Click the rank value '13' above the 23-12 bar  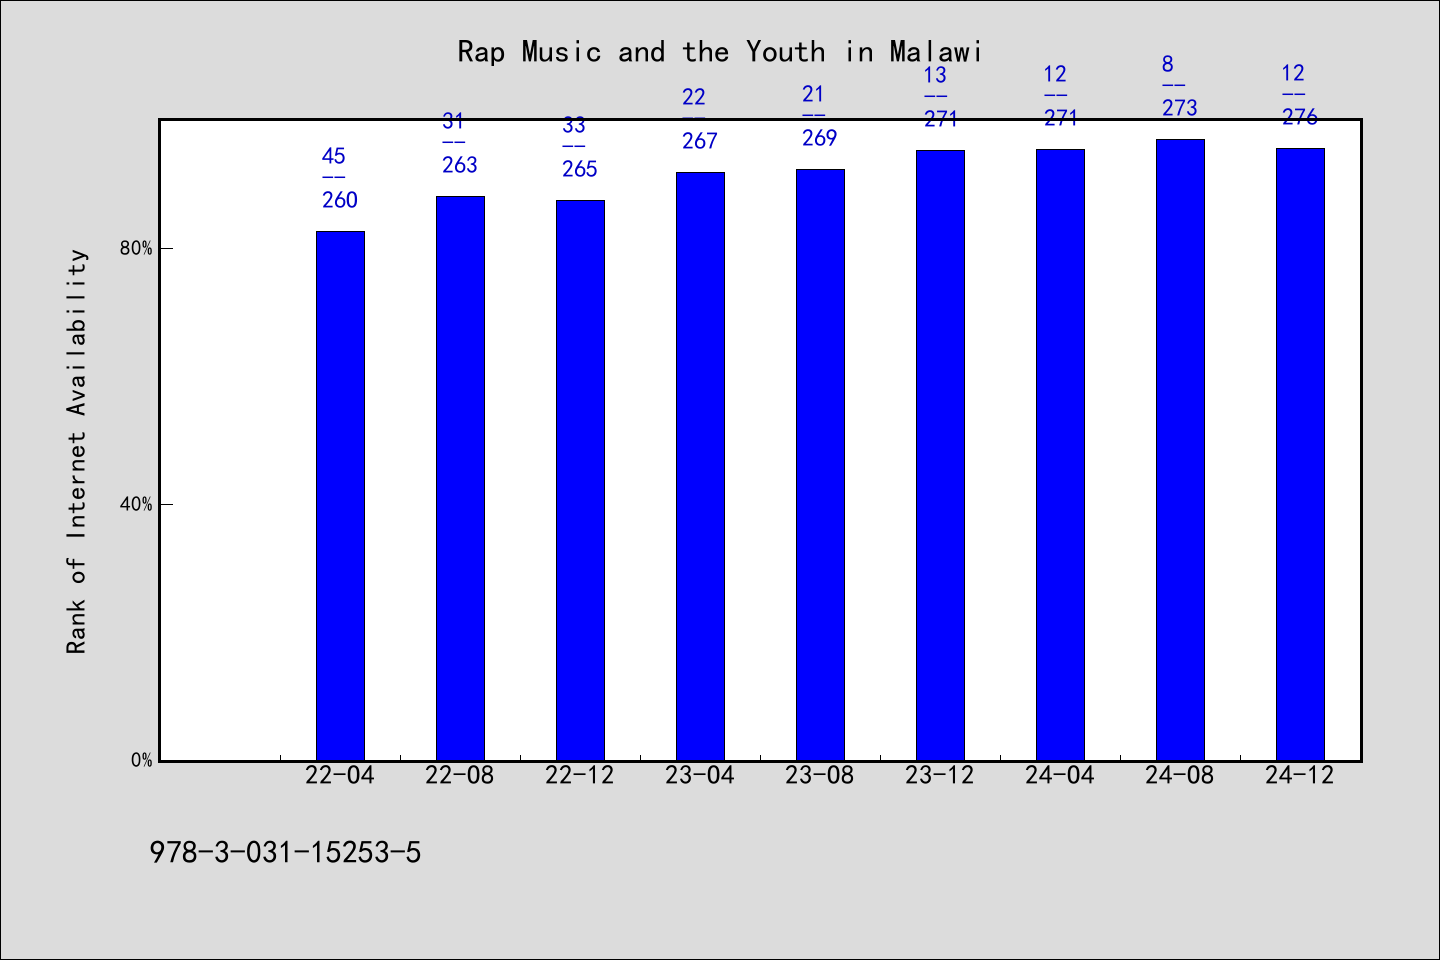click(935, 75)
